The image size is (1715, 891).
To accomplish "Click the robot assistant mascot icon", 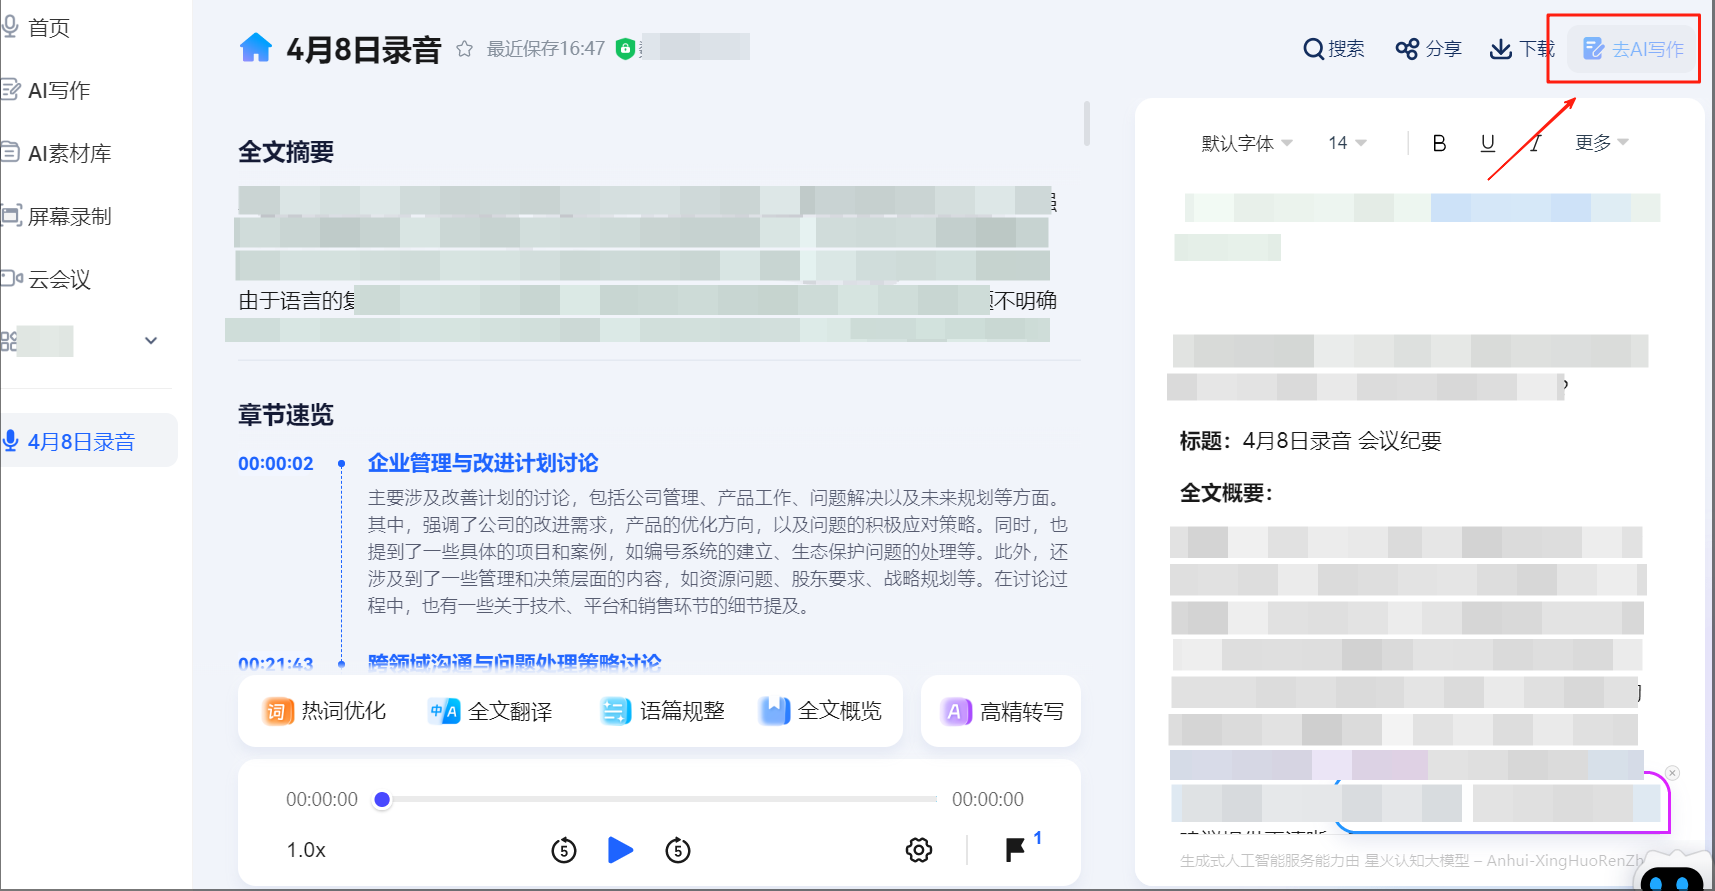I will coord(1671,872).
